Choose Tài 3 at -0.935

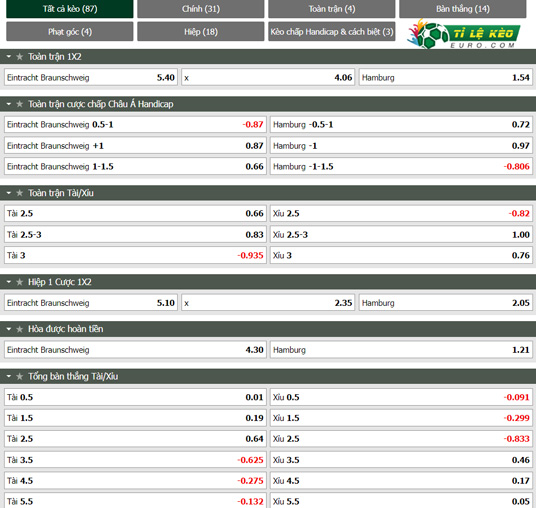[x=135, y=255]
